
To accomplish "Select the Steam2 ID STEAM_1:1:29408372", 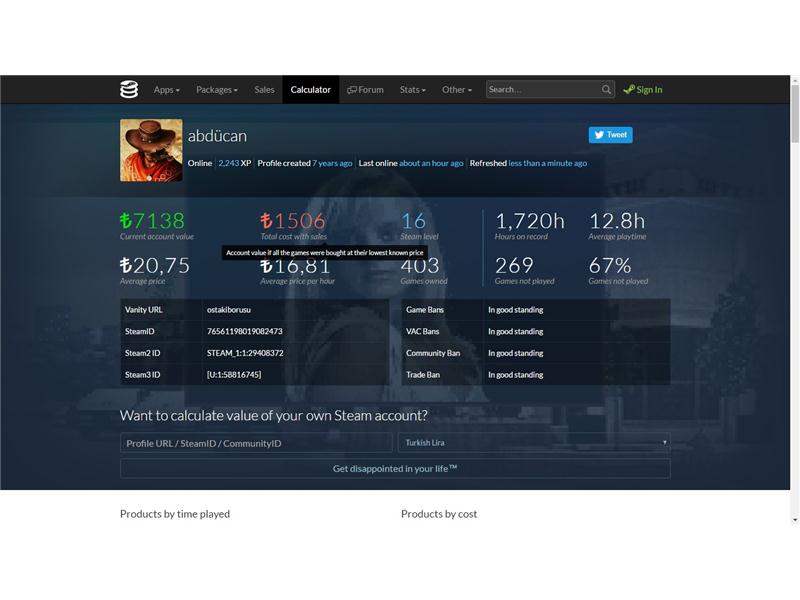I will coord(245,353).
